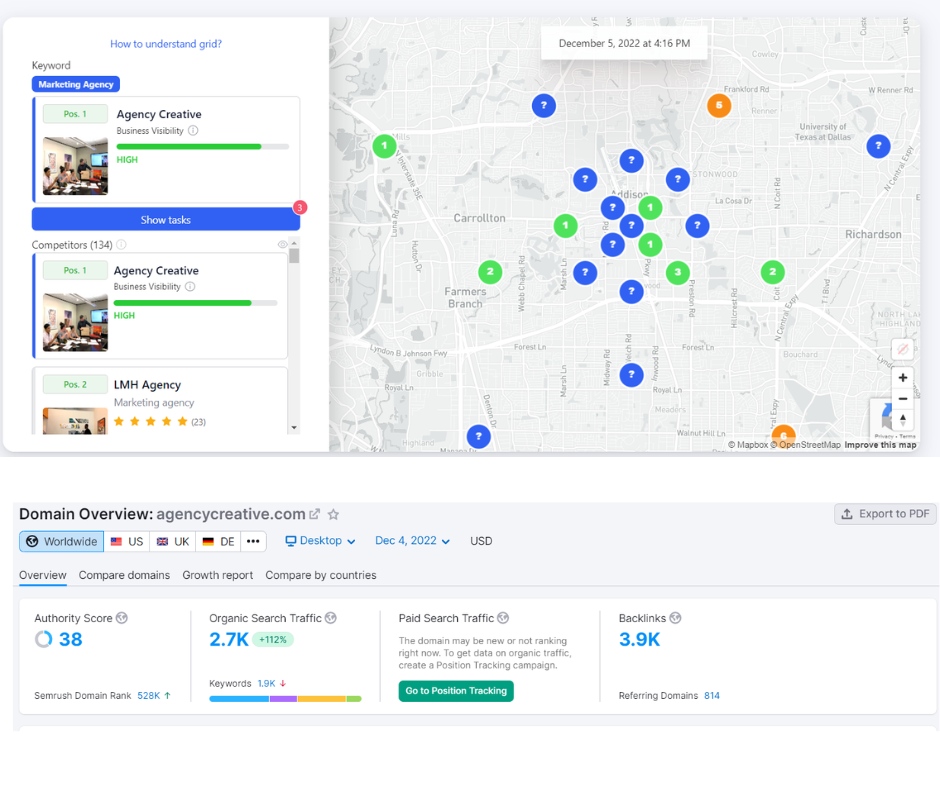Open info icon beside top Business Visibility
Screen dimensions: 940x788
[193, 130]
